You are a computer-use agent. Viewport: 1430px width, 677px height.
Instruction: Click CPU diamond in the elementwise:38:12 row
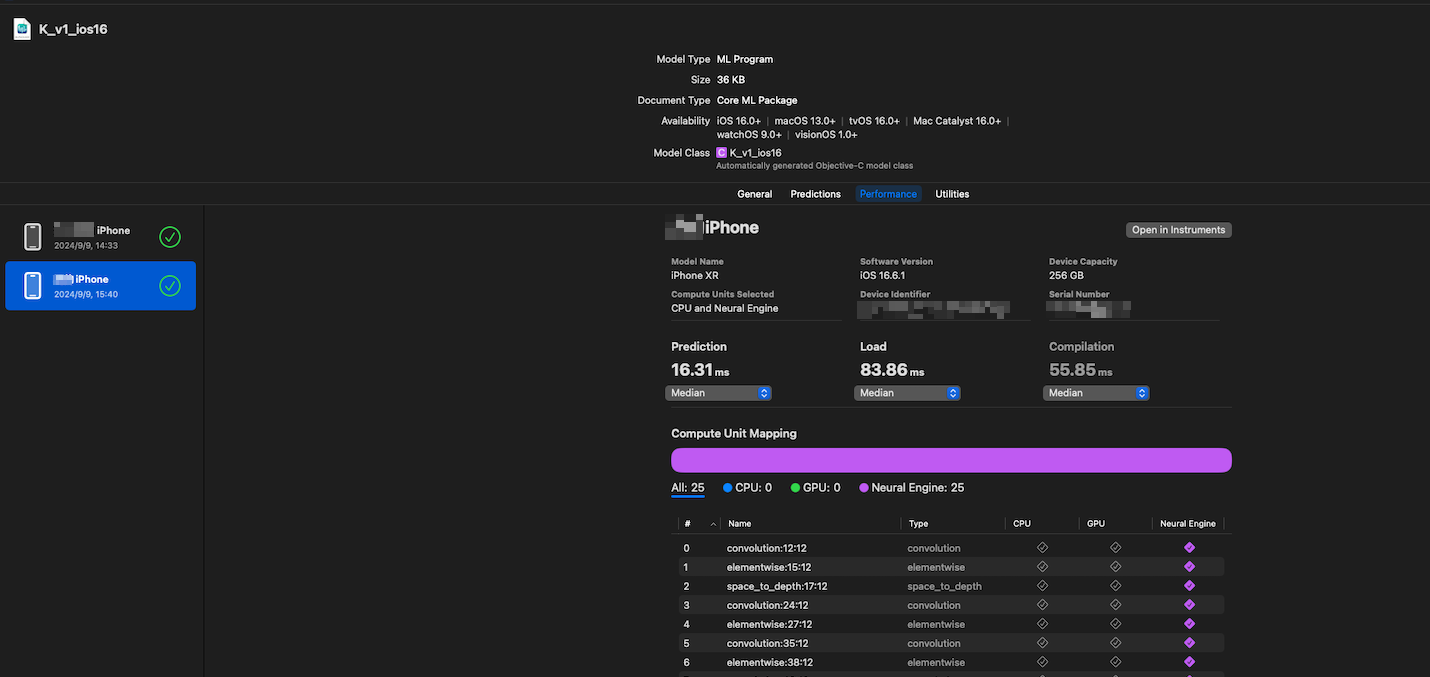pos(1042,662)
